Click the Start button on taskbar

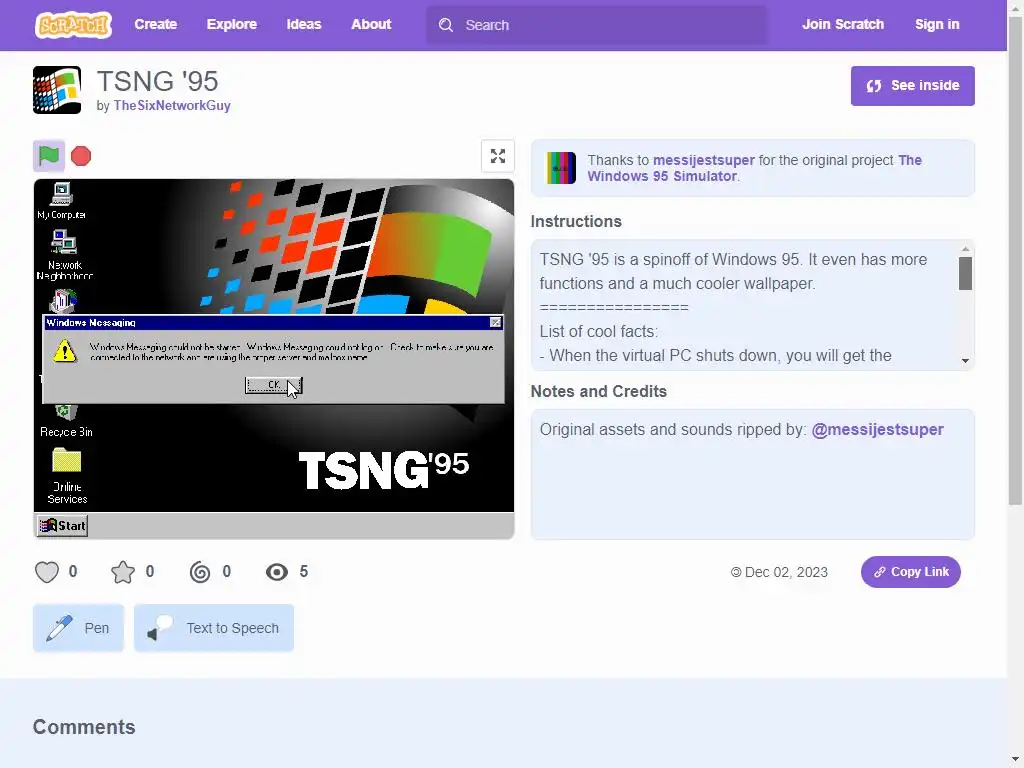click(63, 526)
